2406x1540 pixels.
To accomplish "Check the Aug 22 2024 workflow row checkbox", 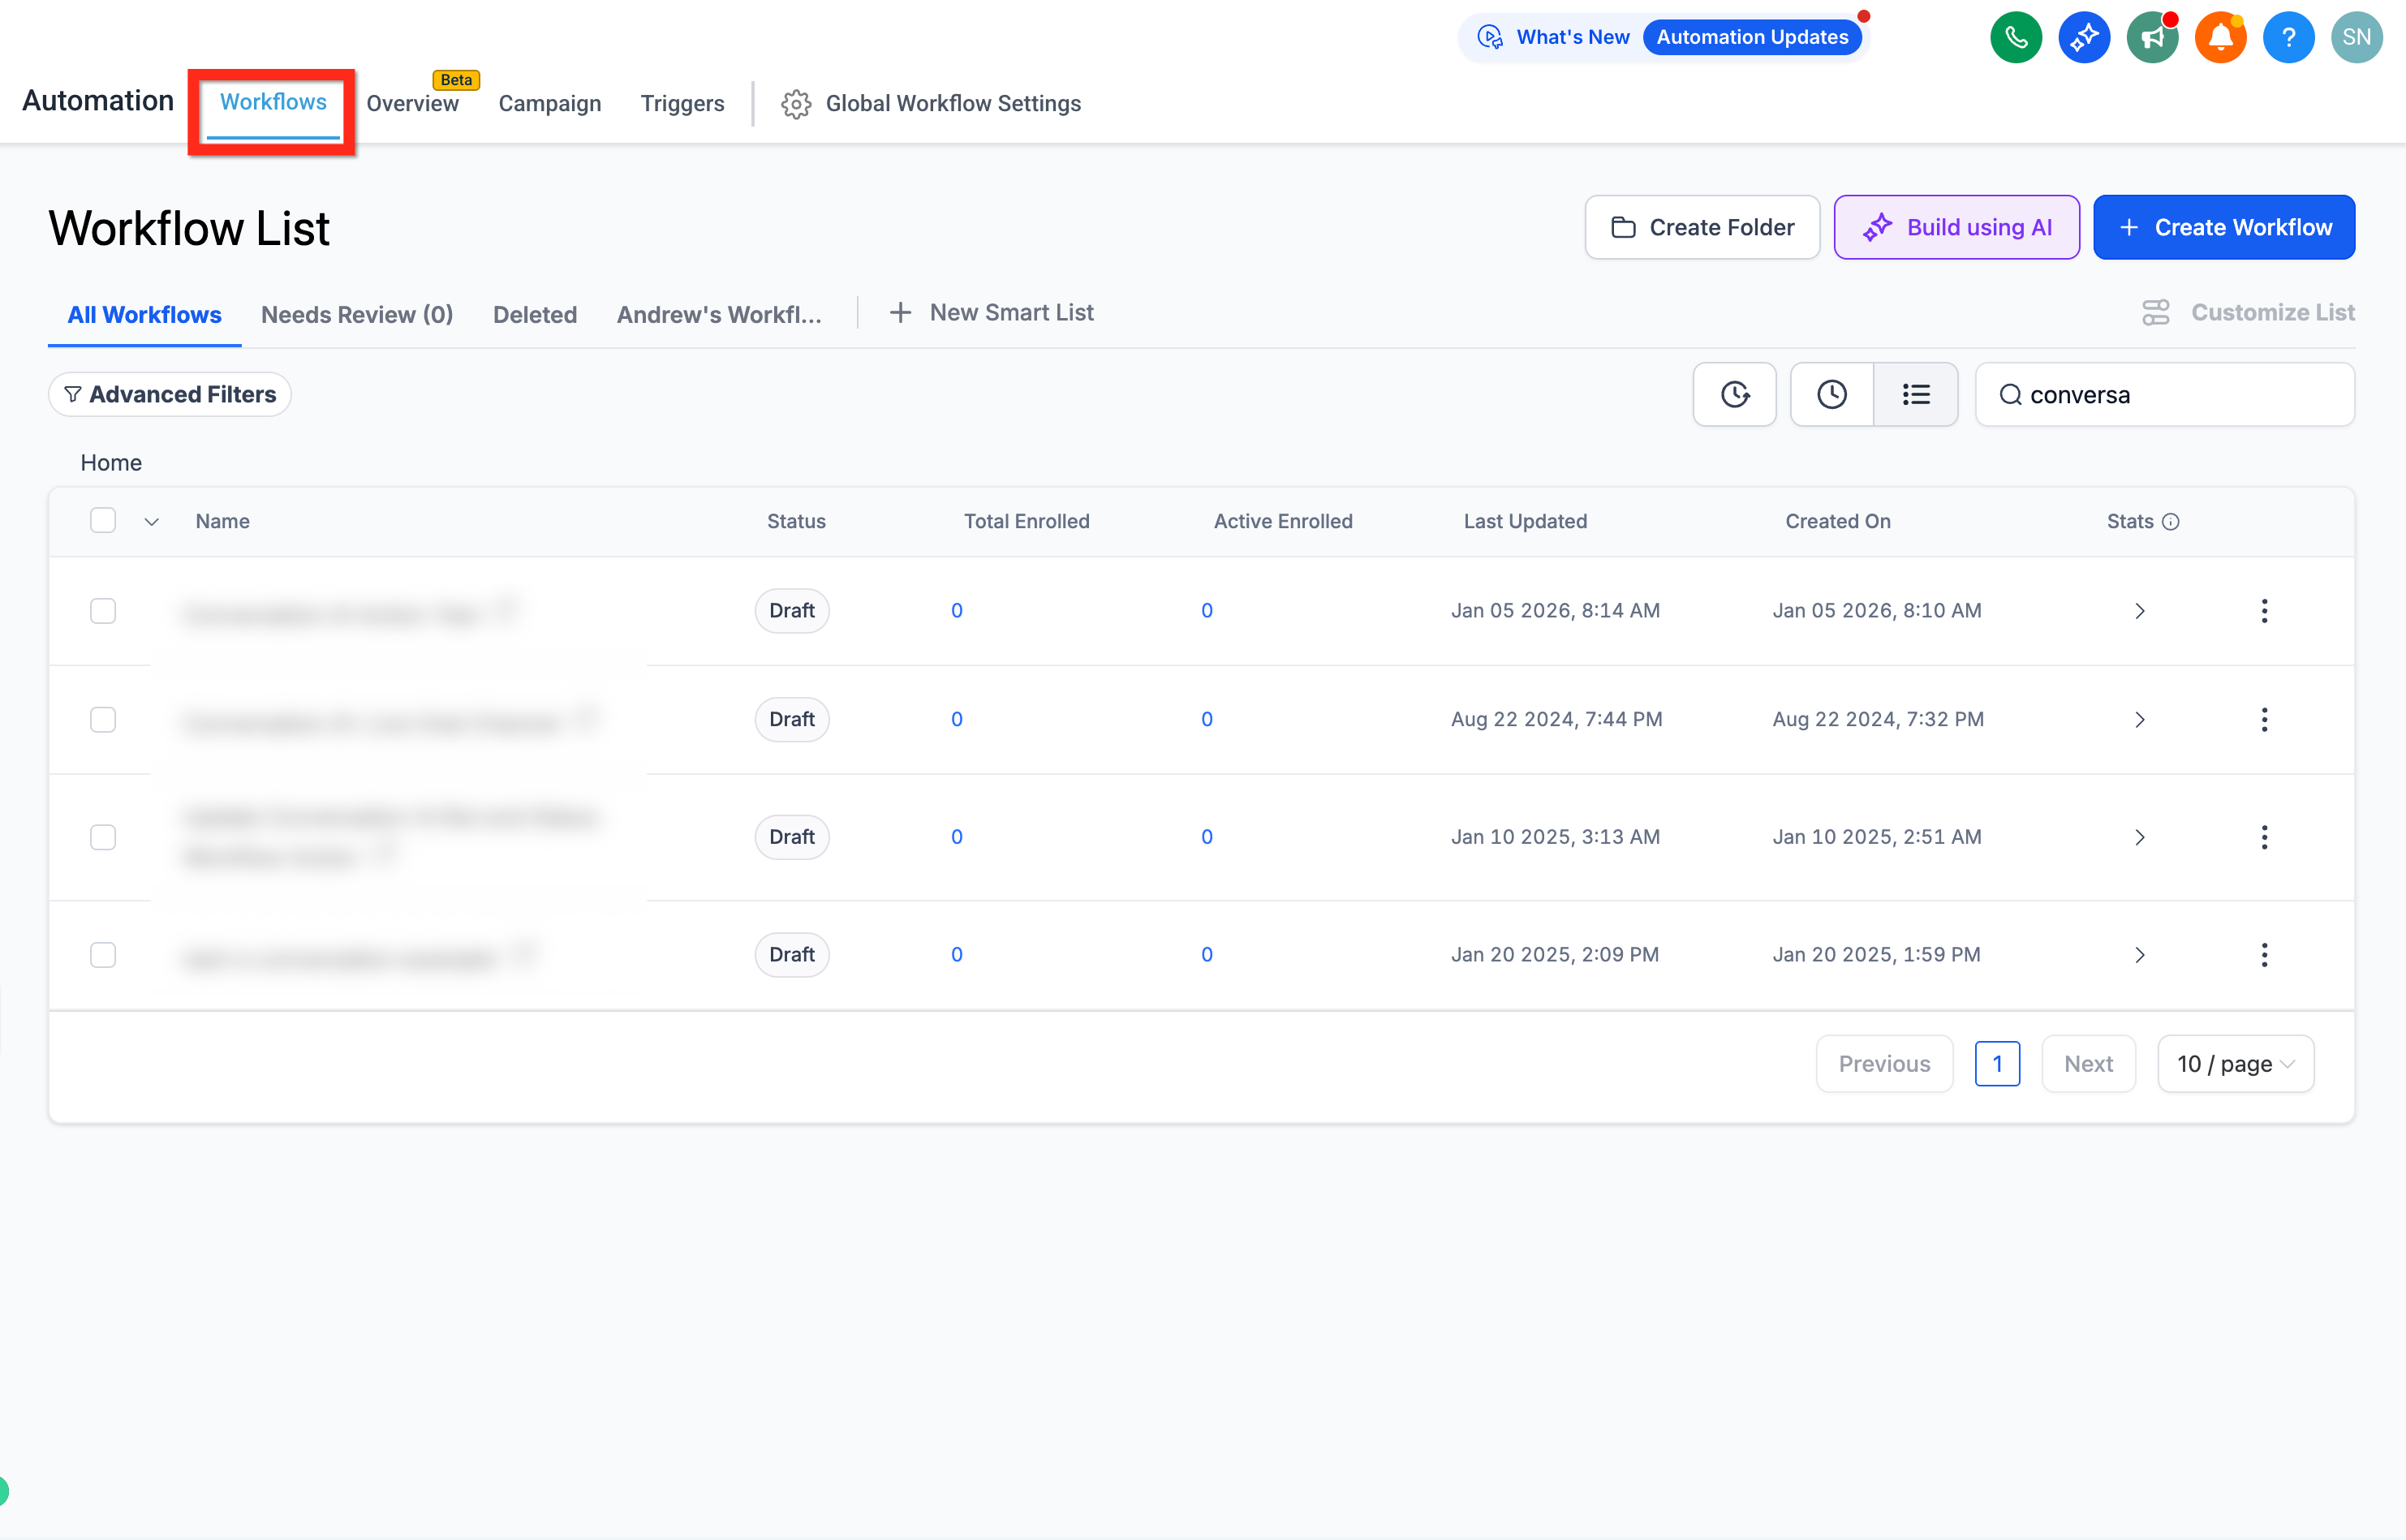I will [x=103, y=719].
